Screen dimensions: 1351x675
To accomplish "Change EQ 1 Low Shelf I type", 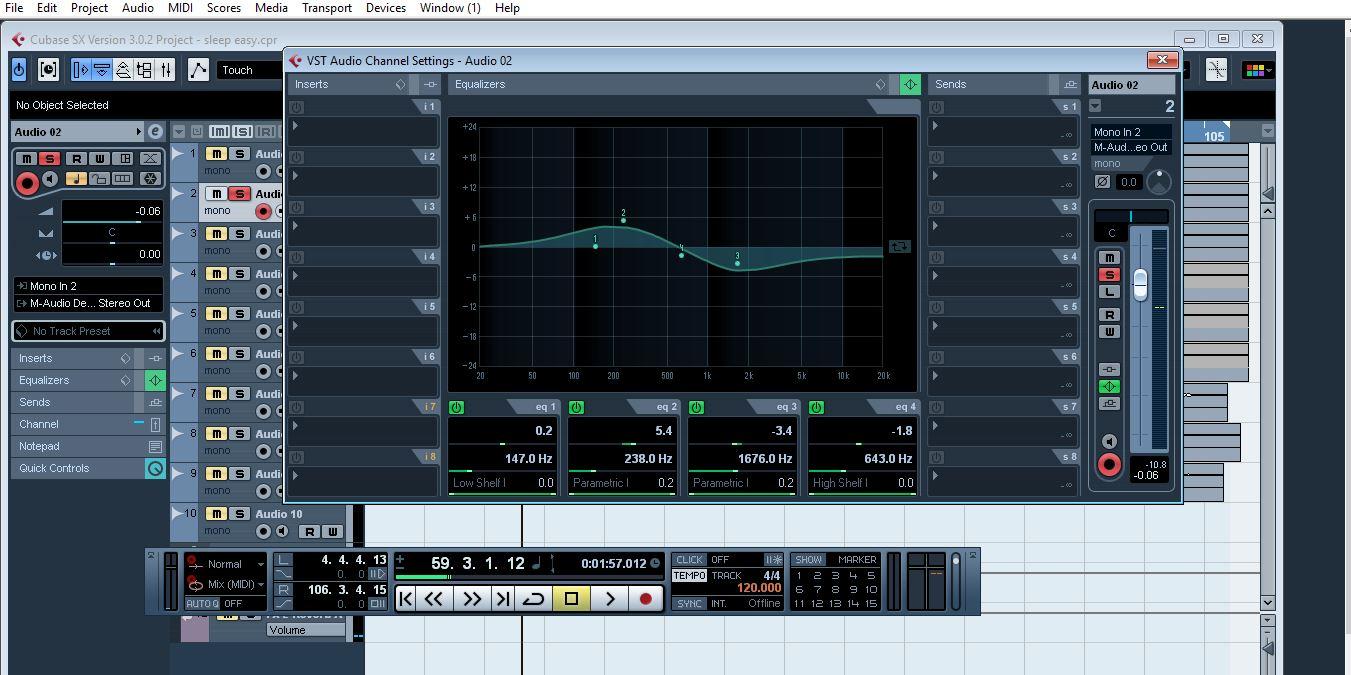I will 480,483.
